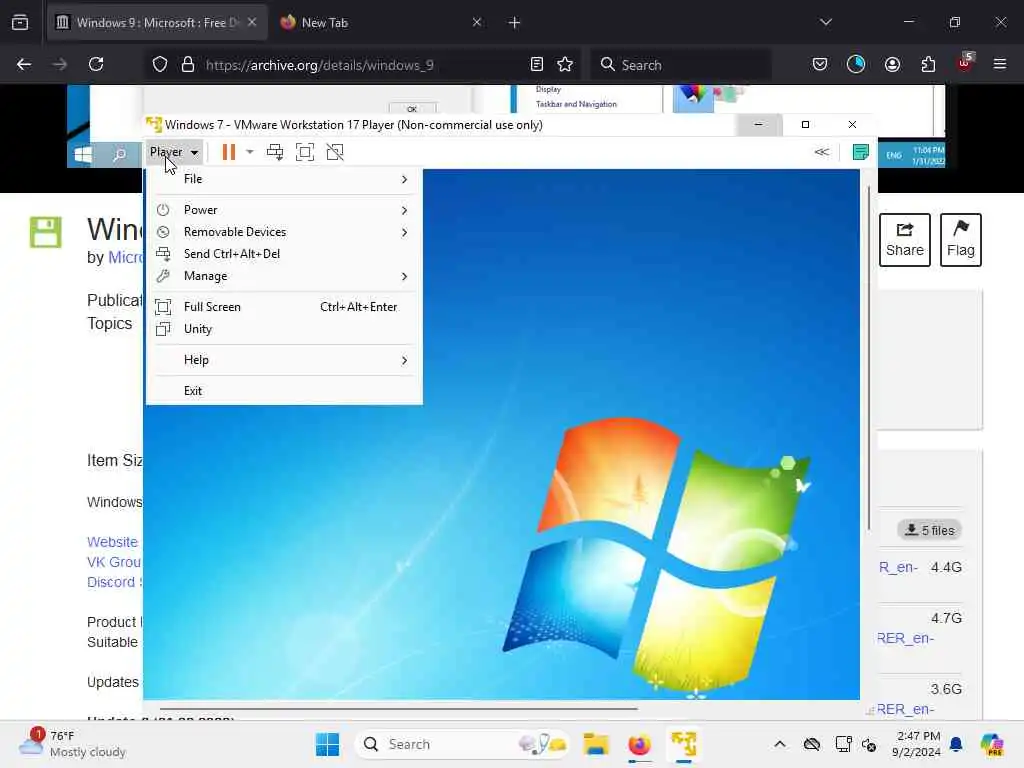
Task: Expand the File submenu
Action: tap(284, 179)
